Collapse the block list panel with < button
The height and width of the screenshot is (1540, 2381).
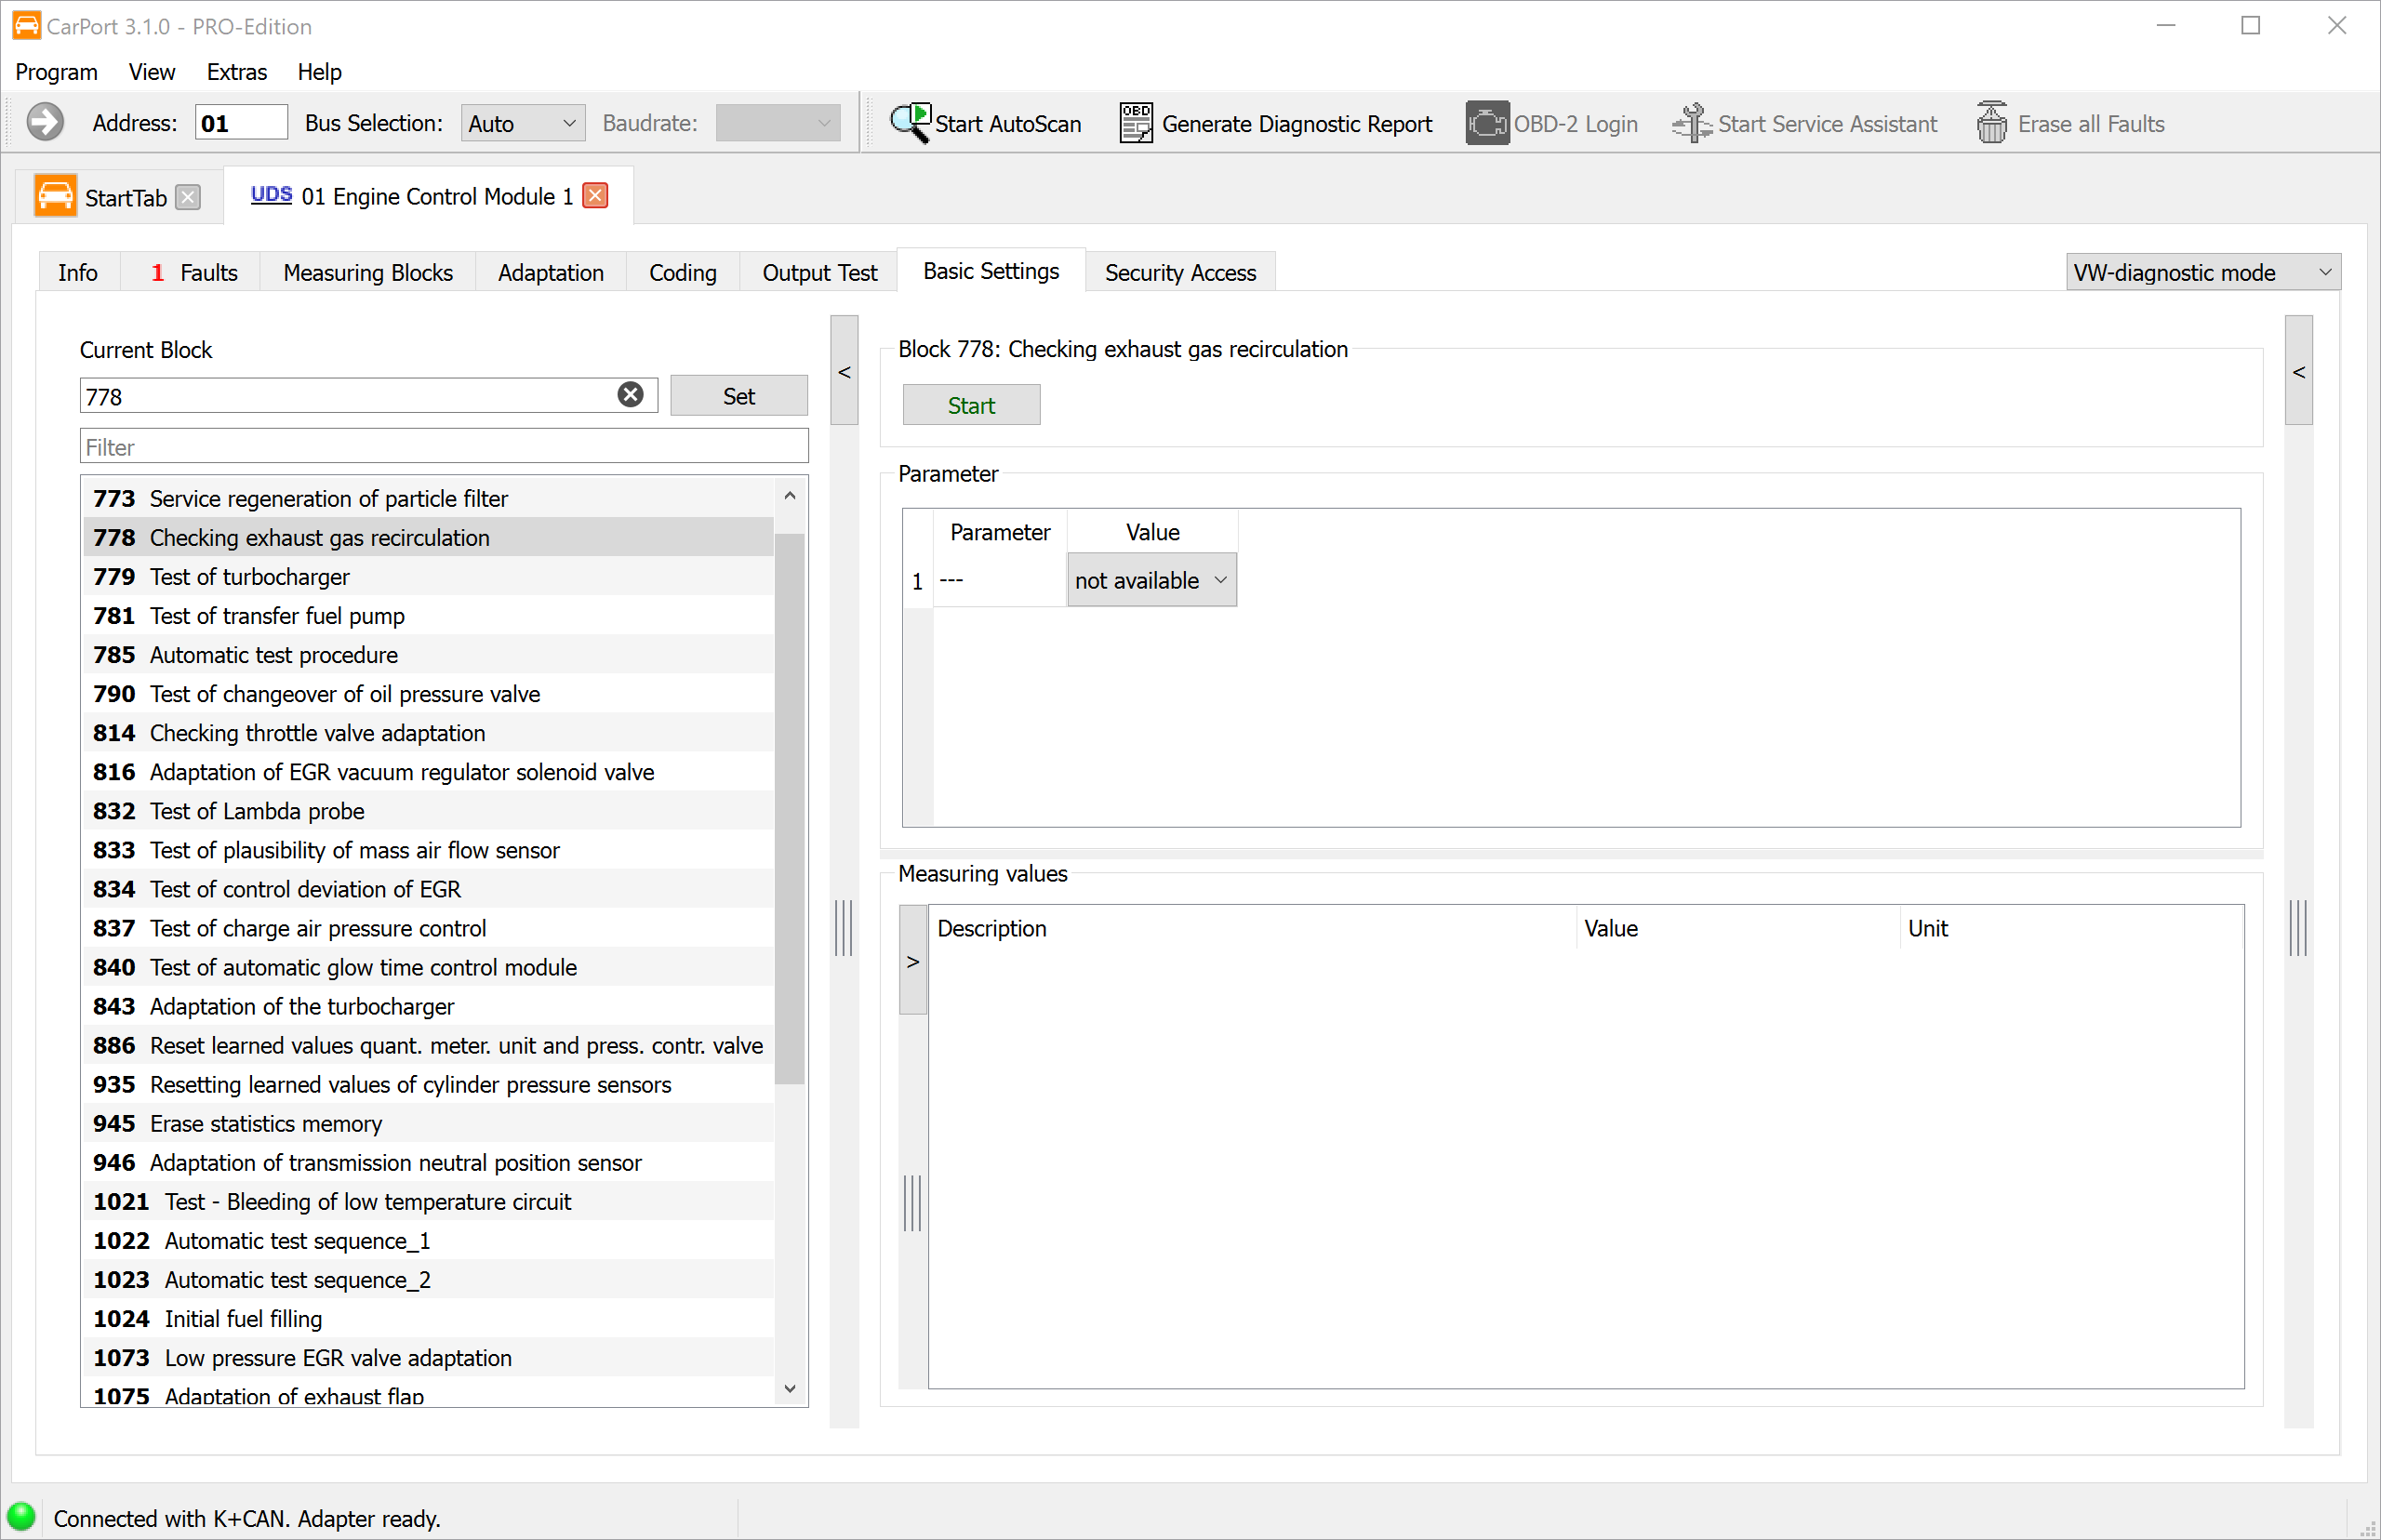click(844, 371)
